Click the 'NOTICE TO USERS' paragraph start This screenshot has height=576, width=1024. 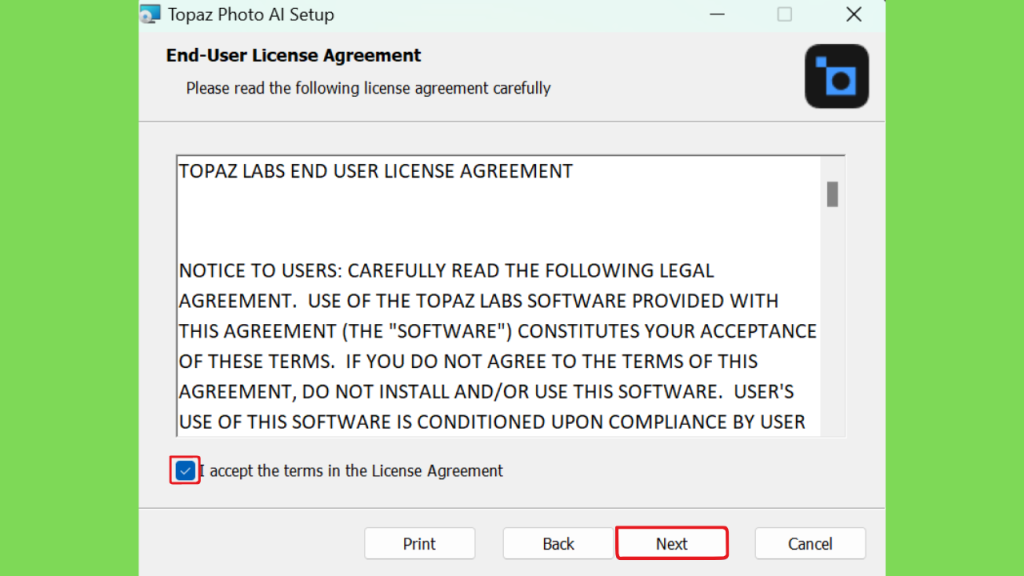coord(261,270)
